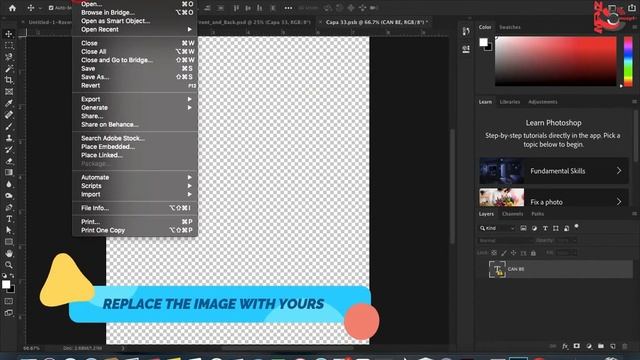Click the foreground color swatch in toolbar

click(6, 284)
